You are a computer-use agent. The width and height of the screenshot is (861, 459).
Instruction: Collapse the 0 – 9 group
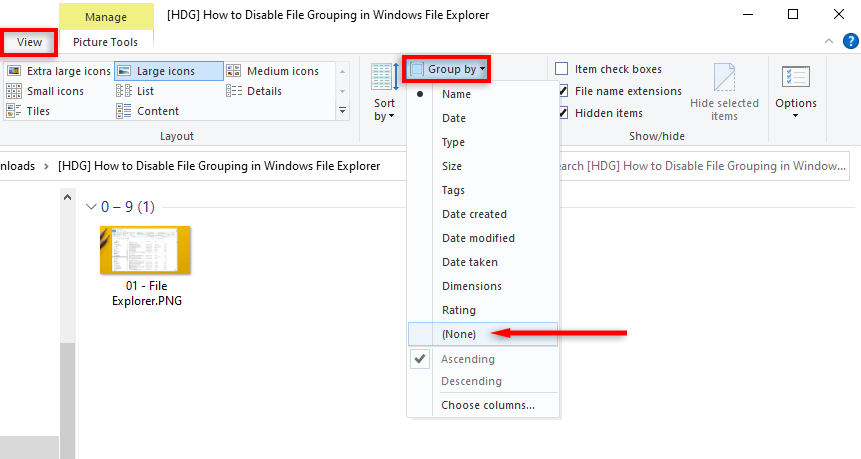click(x=93, y=207)
